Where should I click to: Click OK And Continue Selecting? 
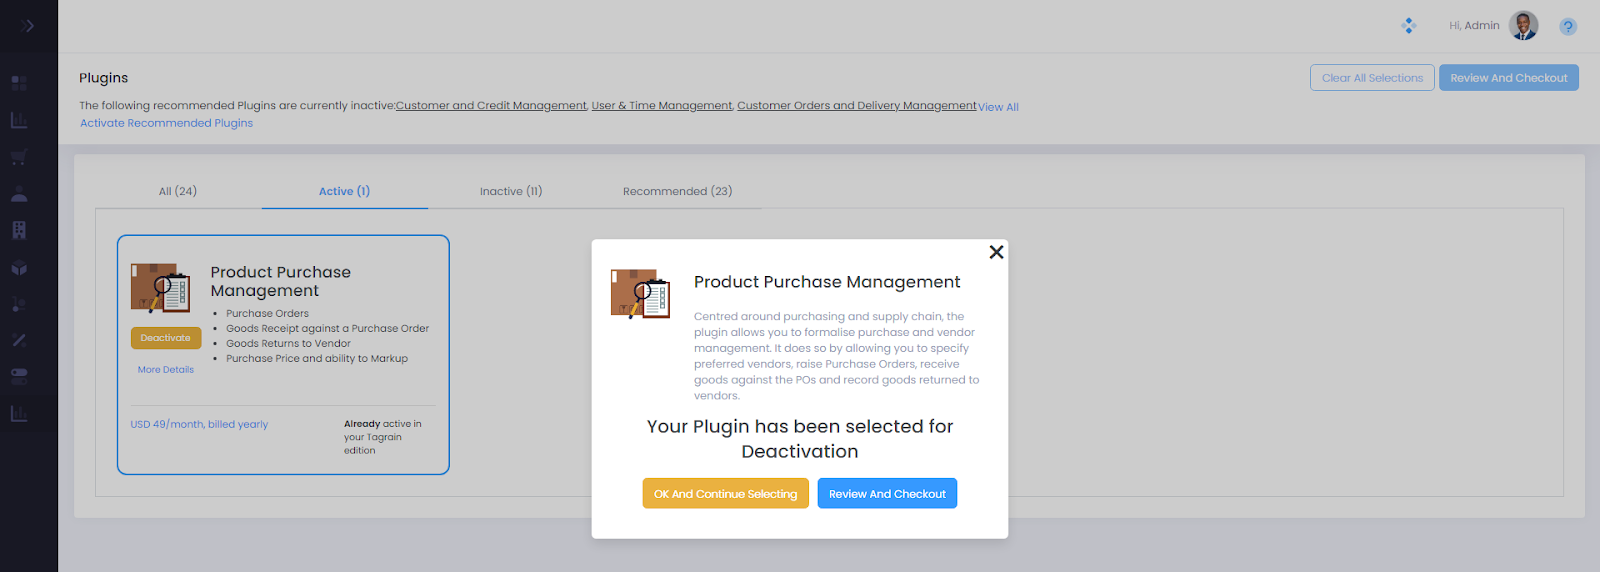click(x=726, y=493)
